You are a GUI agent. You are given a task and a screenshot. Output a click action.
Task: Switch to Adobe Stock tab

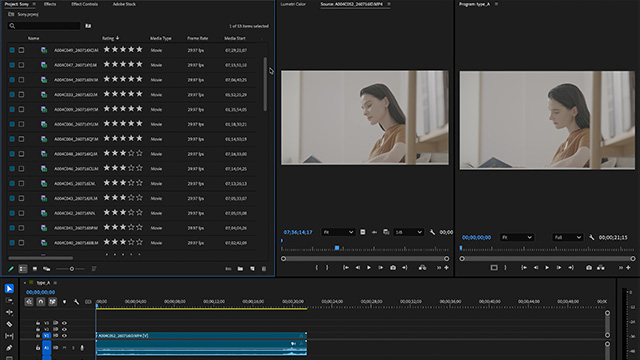pyautogui.click(x=124, y=4)
